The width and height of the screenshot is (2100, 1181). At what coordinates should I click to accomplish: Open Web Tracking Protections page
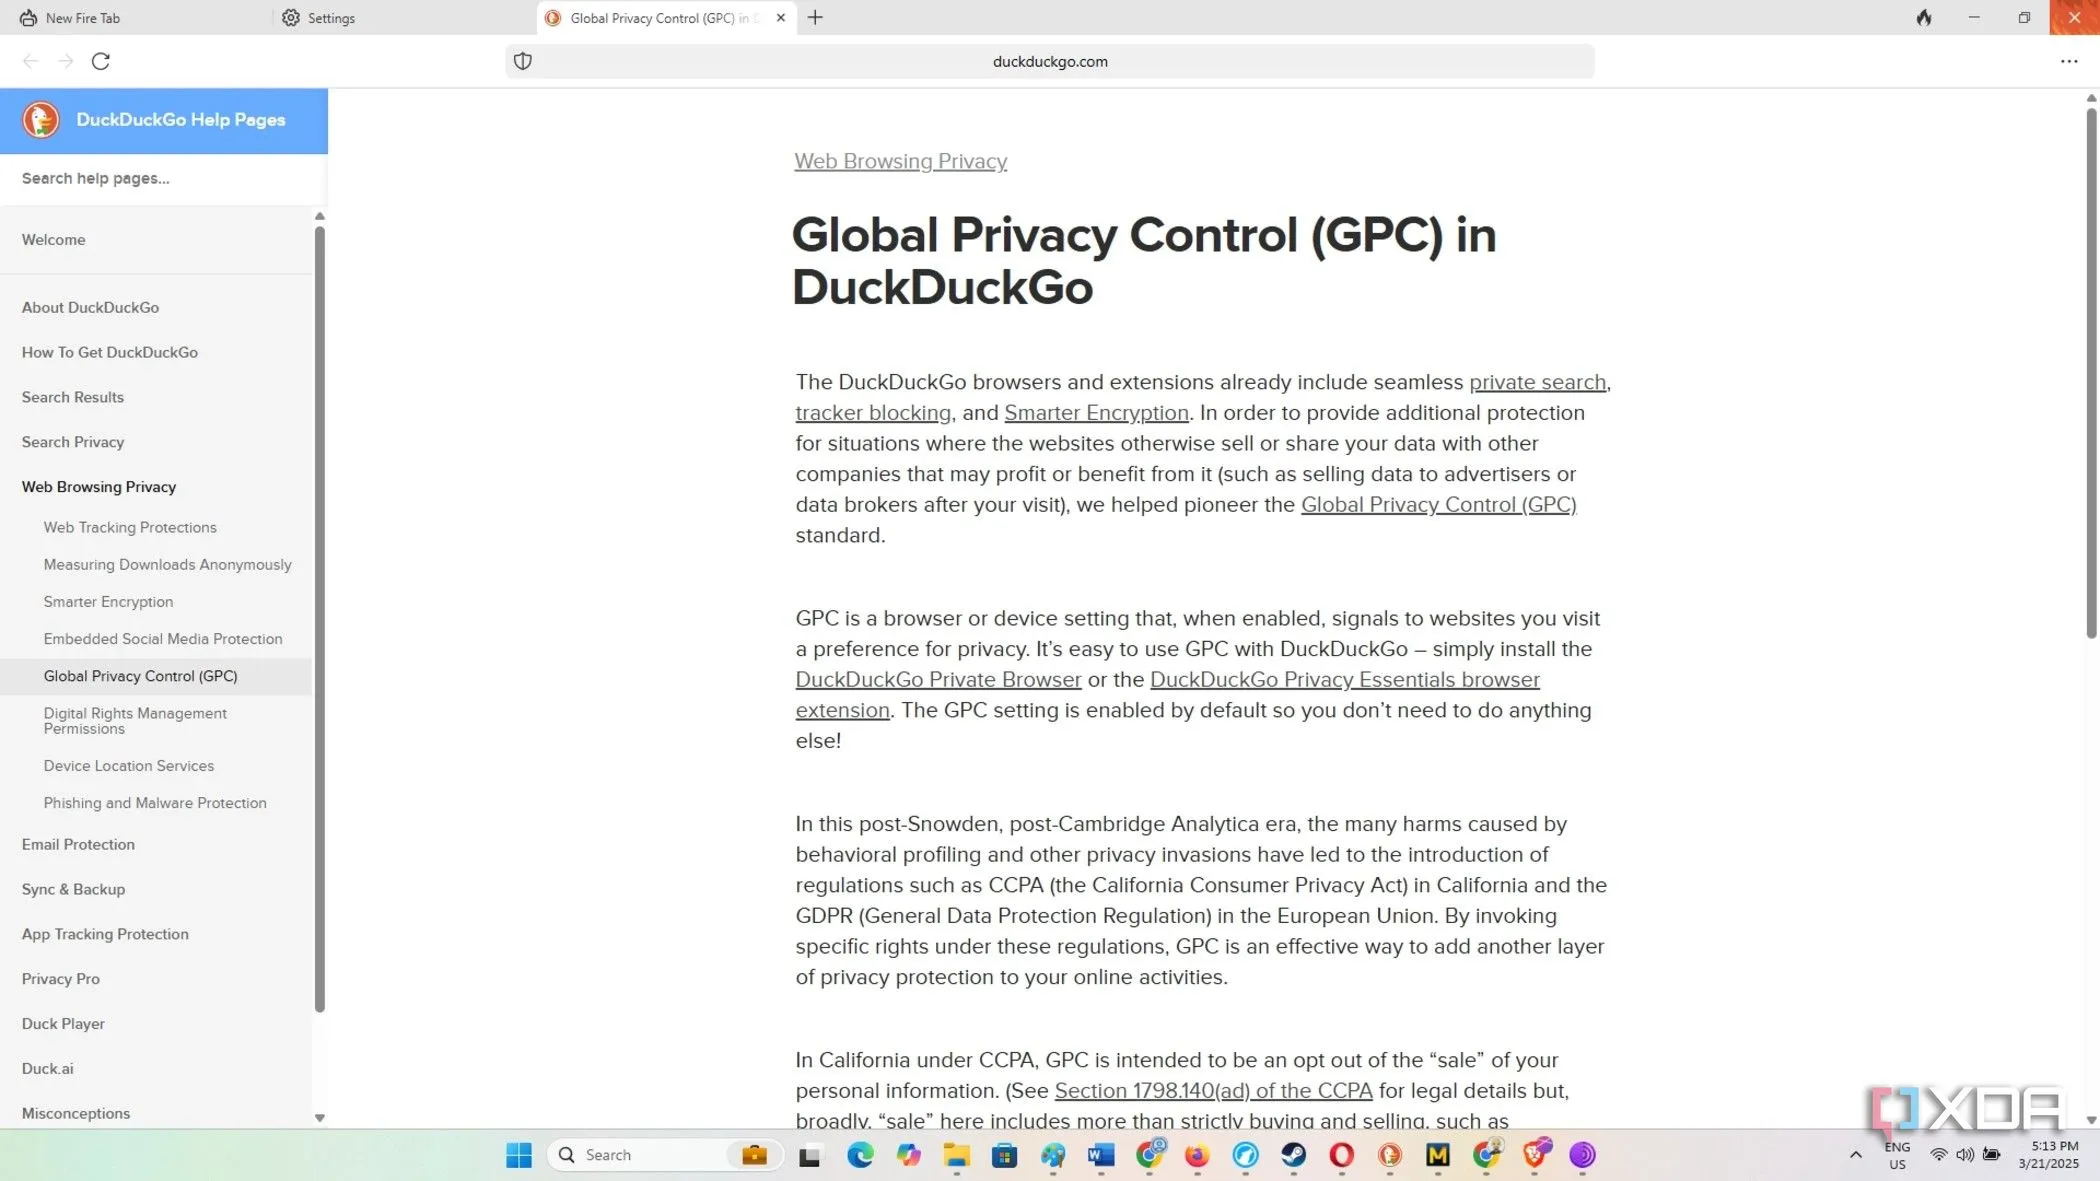pos(130,527)
